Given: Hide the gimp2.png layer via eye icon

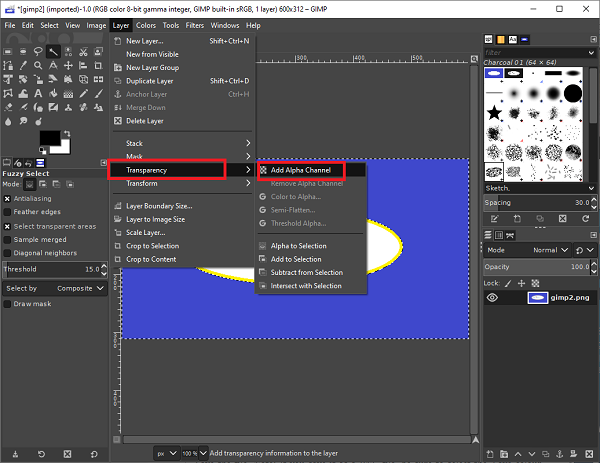Looking at the screenshot, I should tap(492, 297).
